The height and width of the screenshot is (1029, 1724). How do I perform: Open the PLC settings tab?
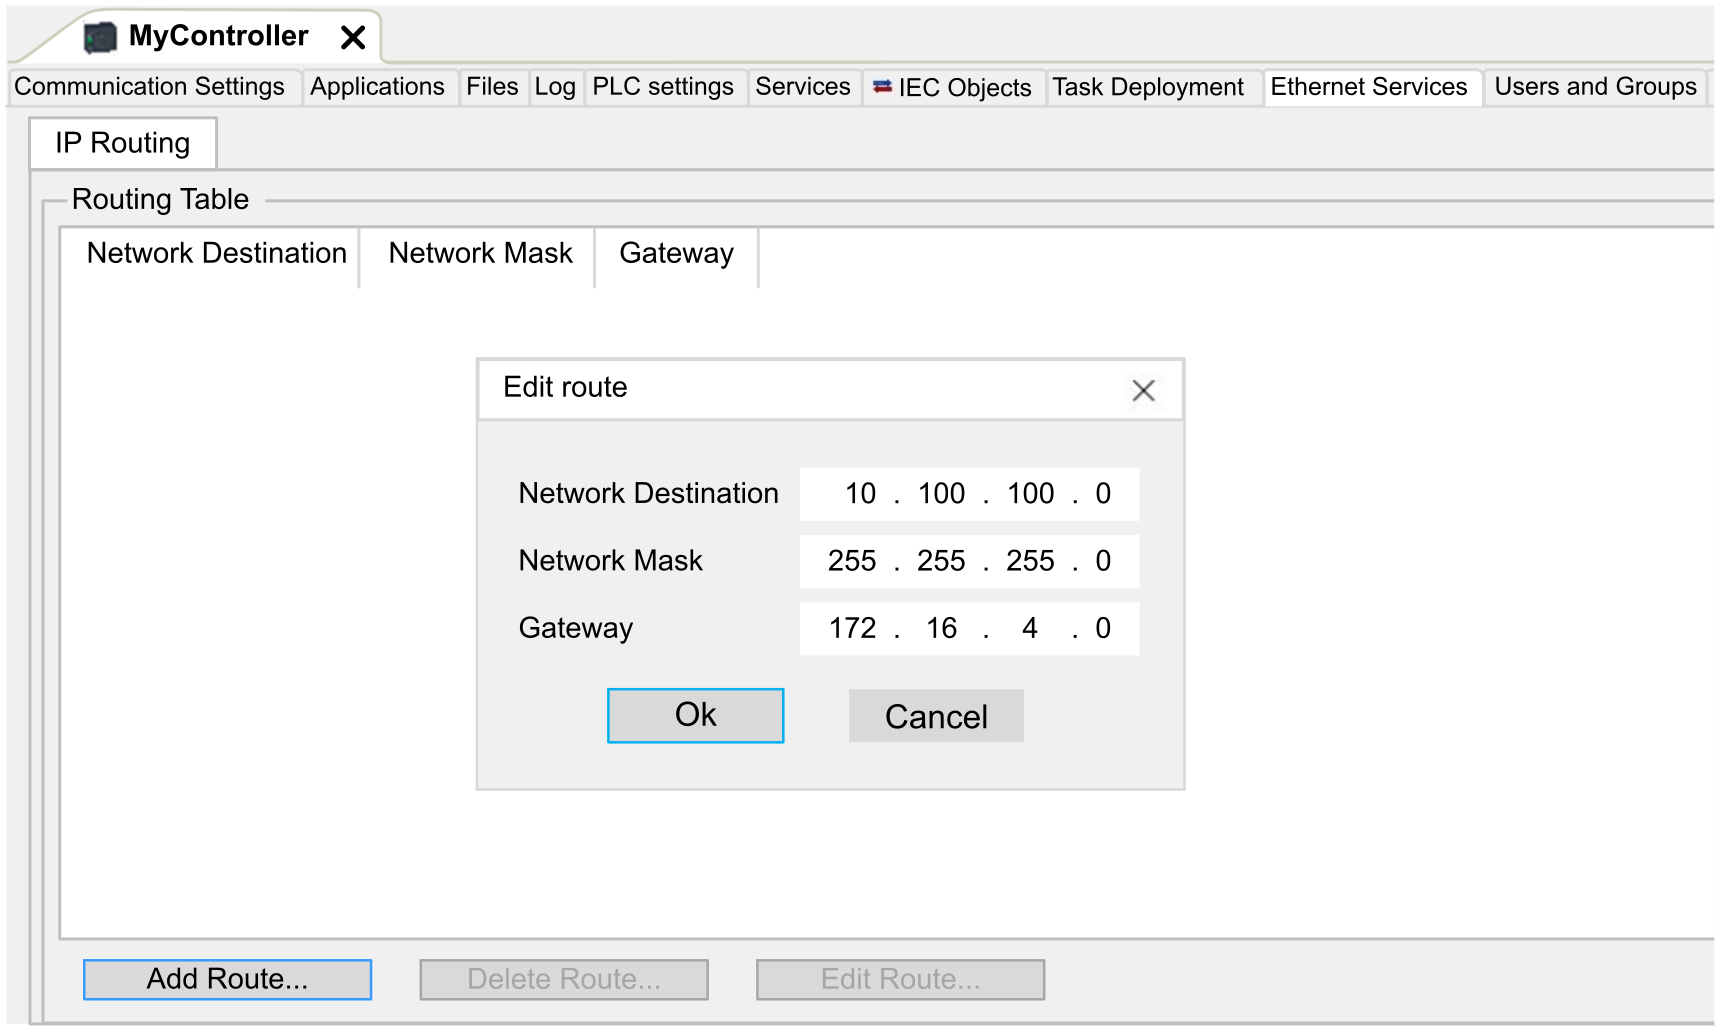click(663, 87)
